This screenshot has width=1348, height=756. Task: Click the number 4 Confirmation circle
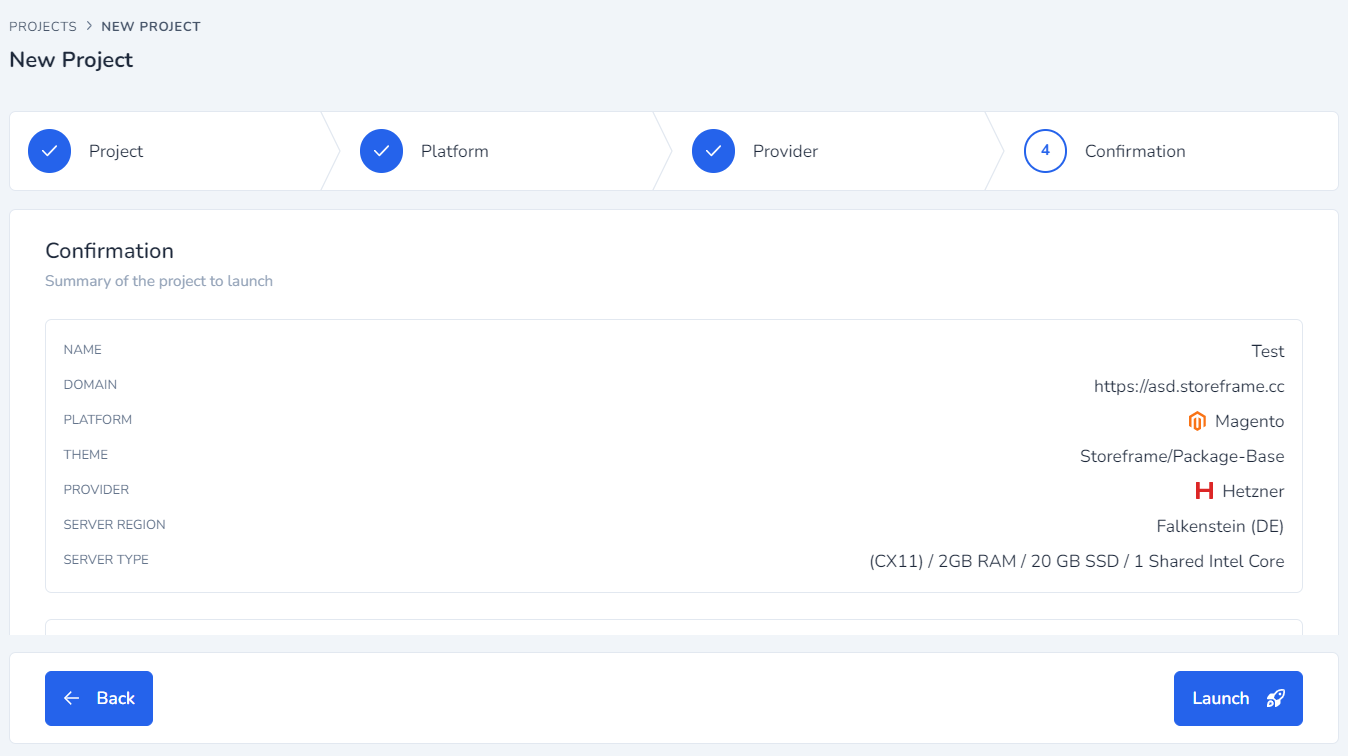click(1045, 150)
